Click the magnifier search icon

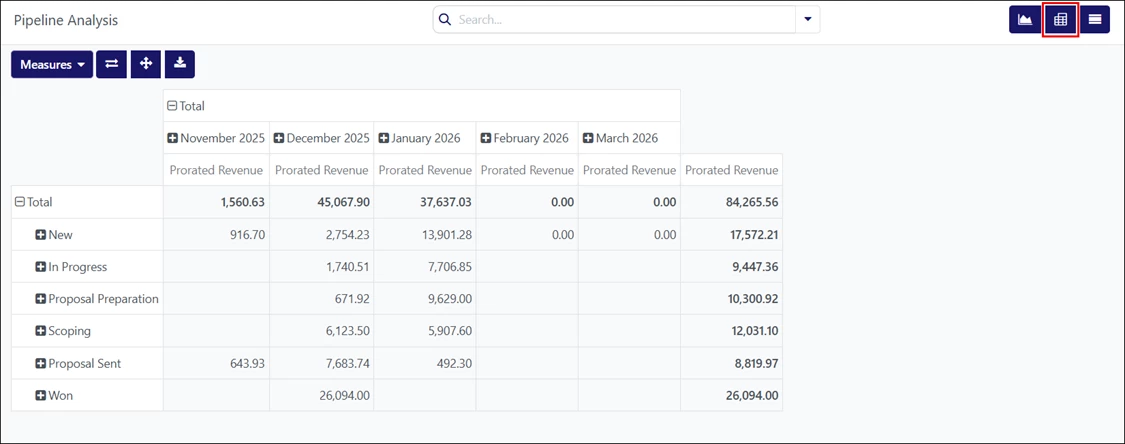pos(444,20)
